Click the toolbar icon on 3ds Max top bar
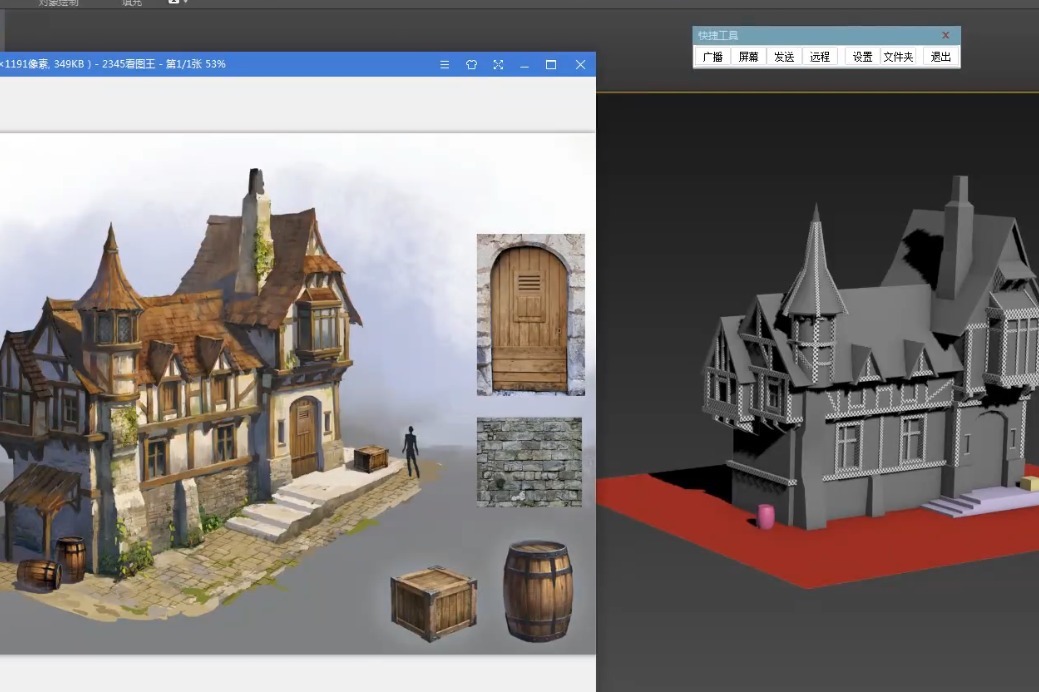The width and height of the screenshot is (1039, 692). 173,4
